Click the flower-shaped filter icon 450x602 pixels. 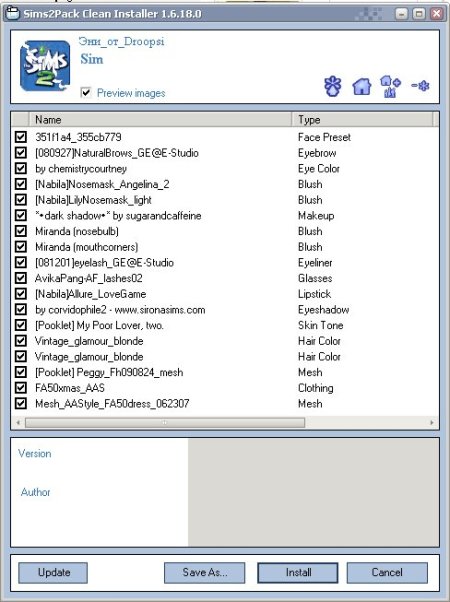(333, 86)
